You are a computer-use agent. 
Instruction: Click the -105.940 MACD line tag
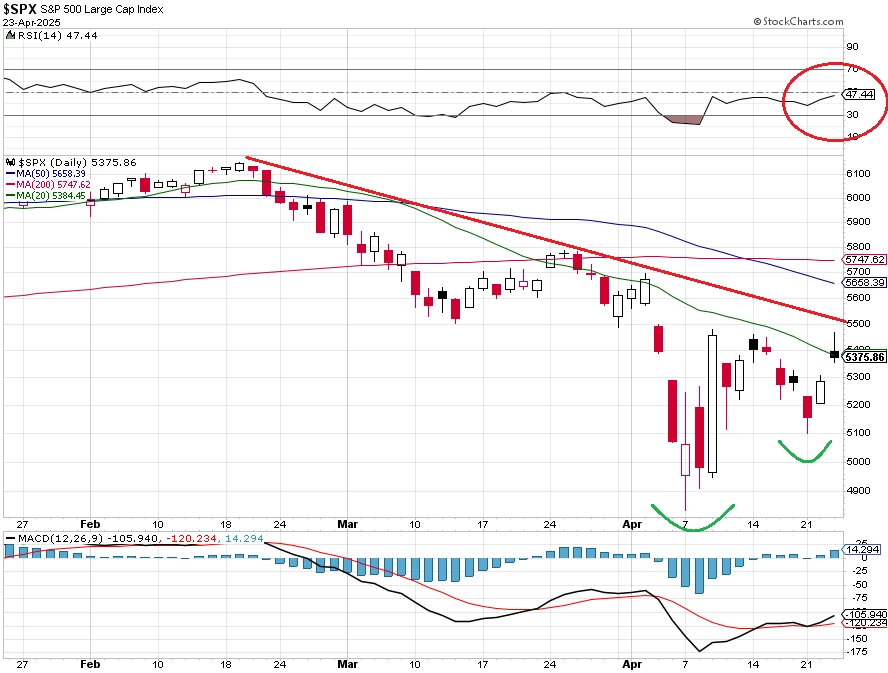pyautogui.click(x=865, y=614)
